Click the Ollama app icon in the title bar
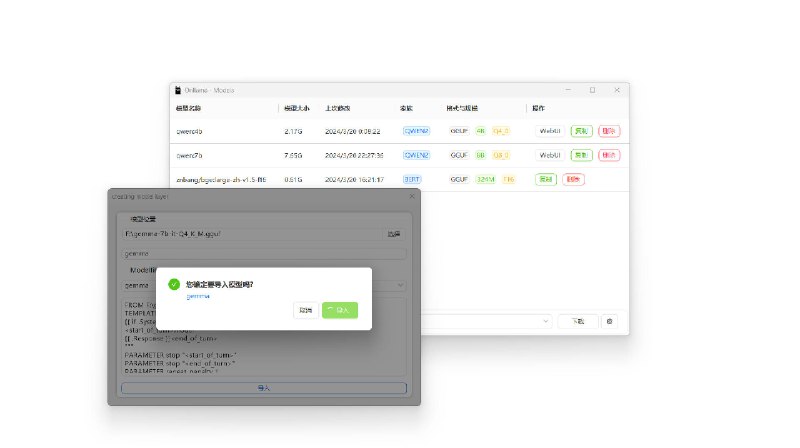This screenshot has width=800, height=448. [178, 90]
